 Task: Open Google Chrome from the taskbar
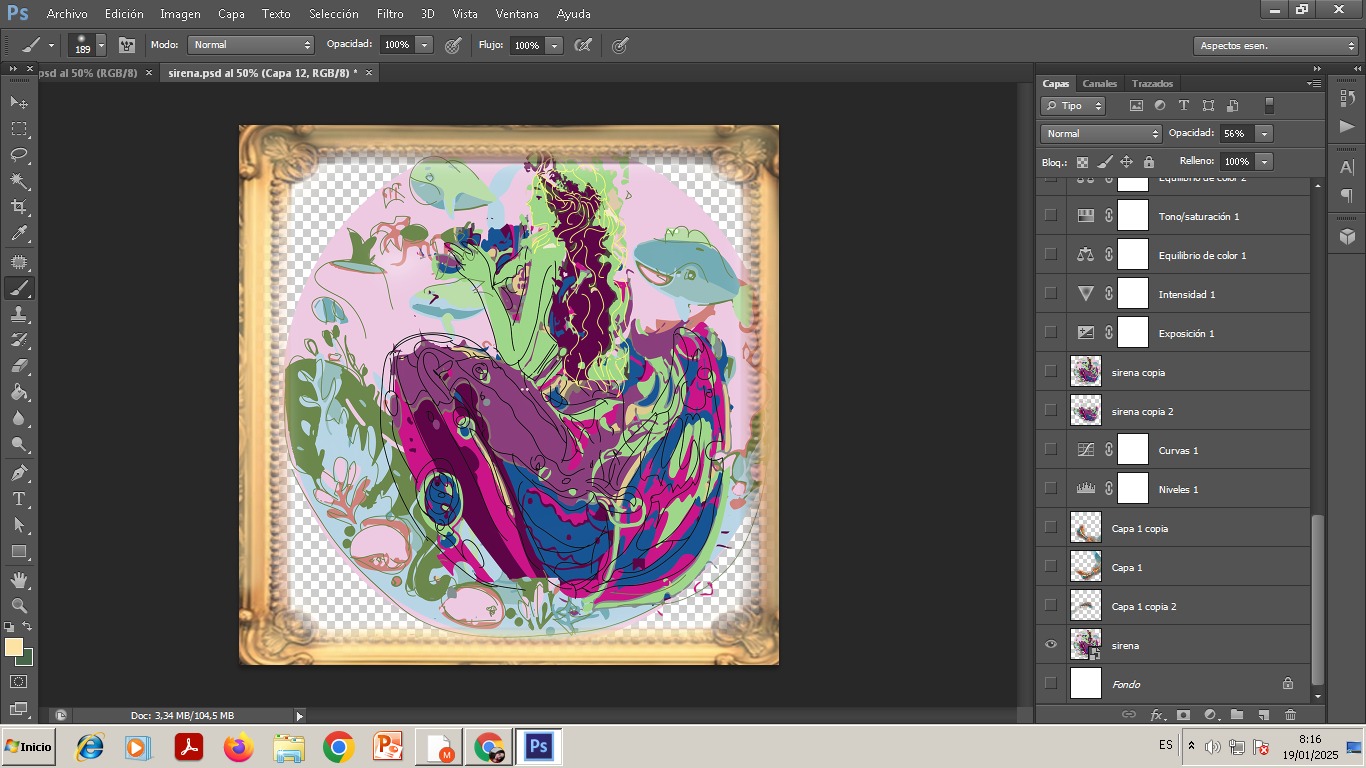point(339,747)
